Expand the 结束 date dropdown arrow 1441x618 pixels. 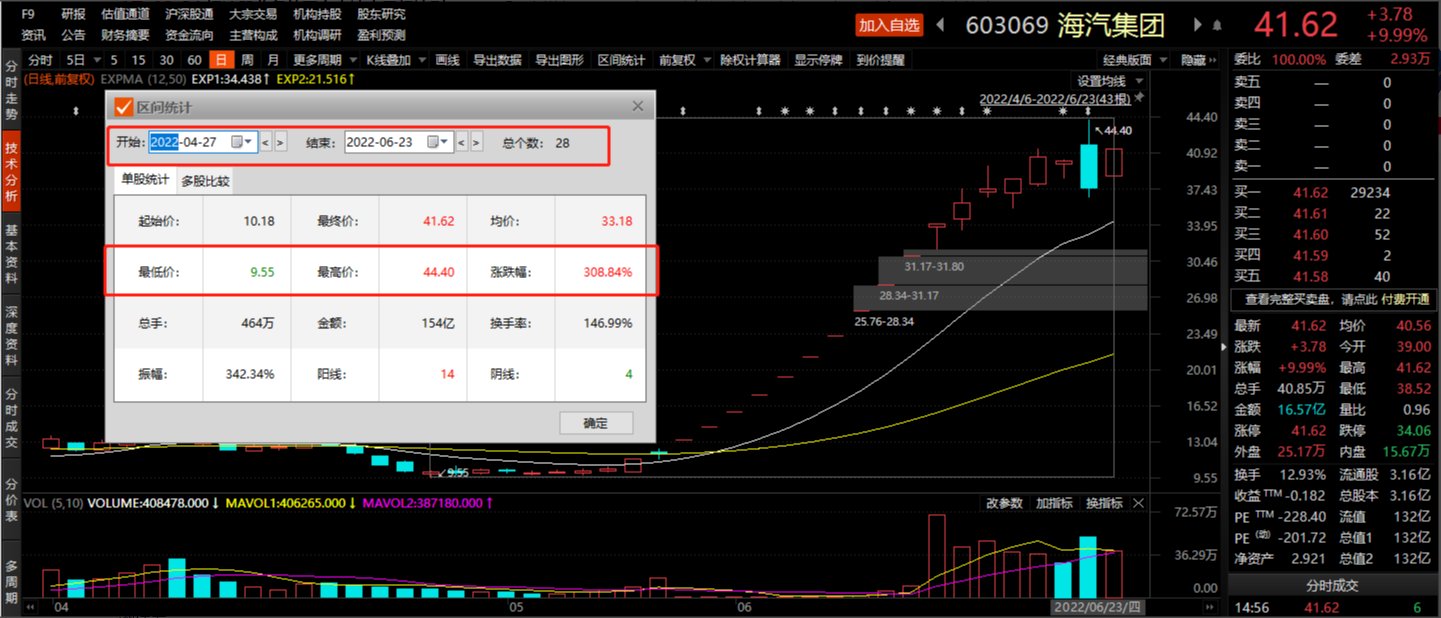coord(445,142)
